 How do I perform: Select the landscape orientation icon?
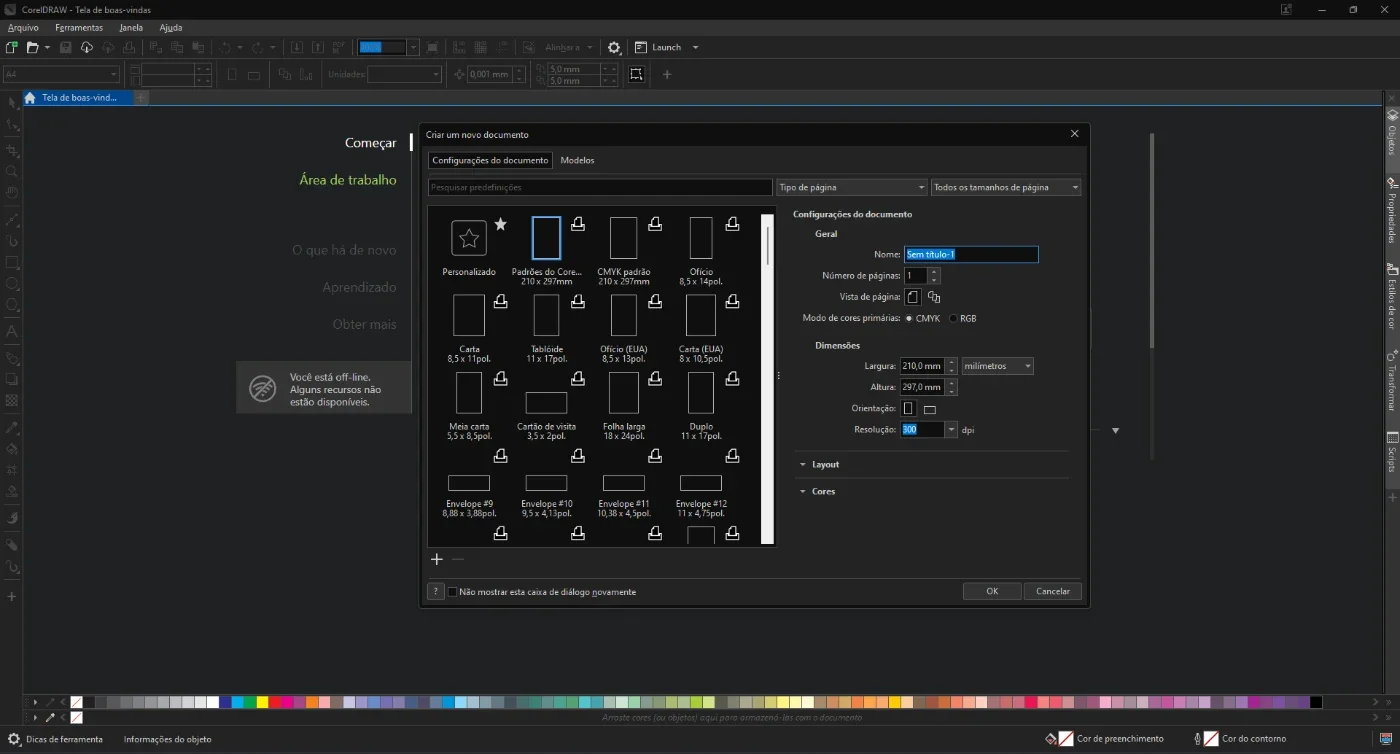[x=929, y=409]
